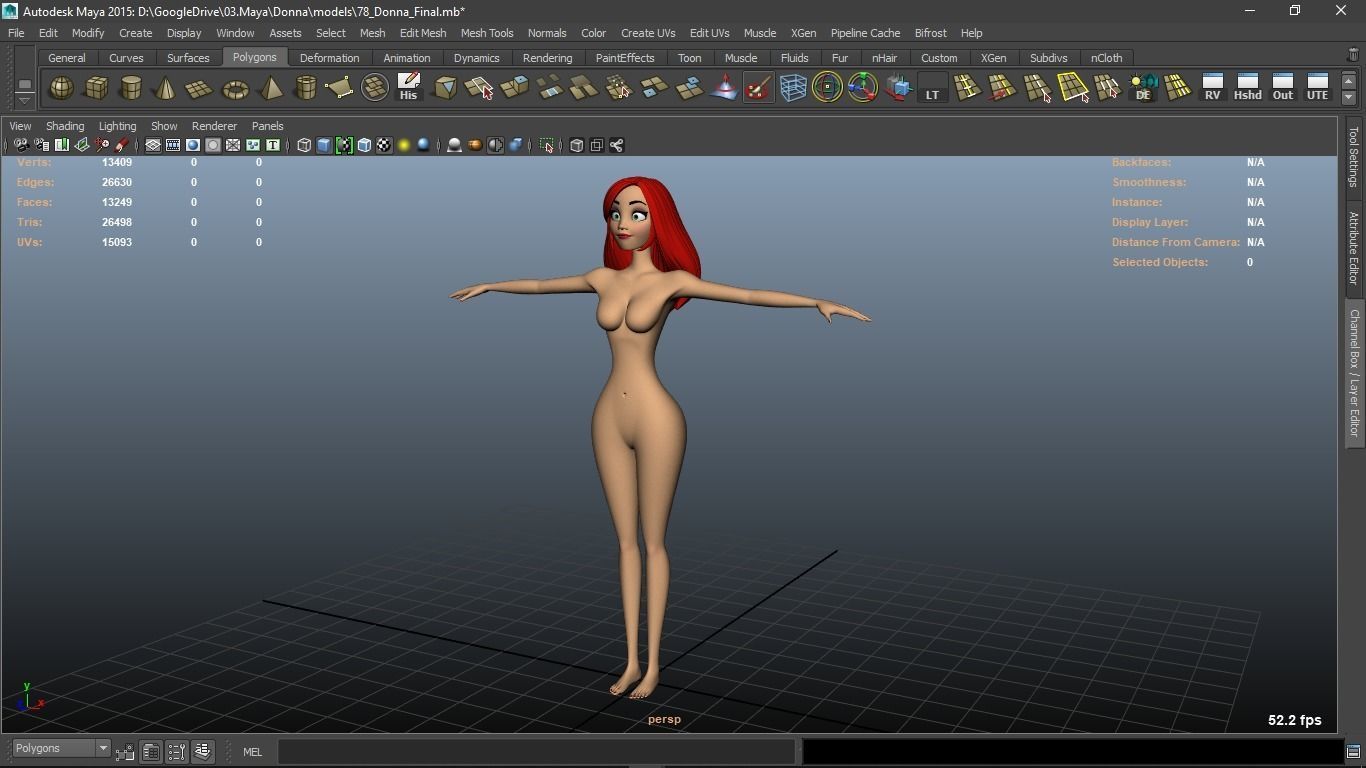Viewport: 1366px width, 768px height.
Task: Click the shelf tab selector button at left
Action: click(x=24, y=84)
